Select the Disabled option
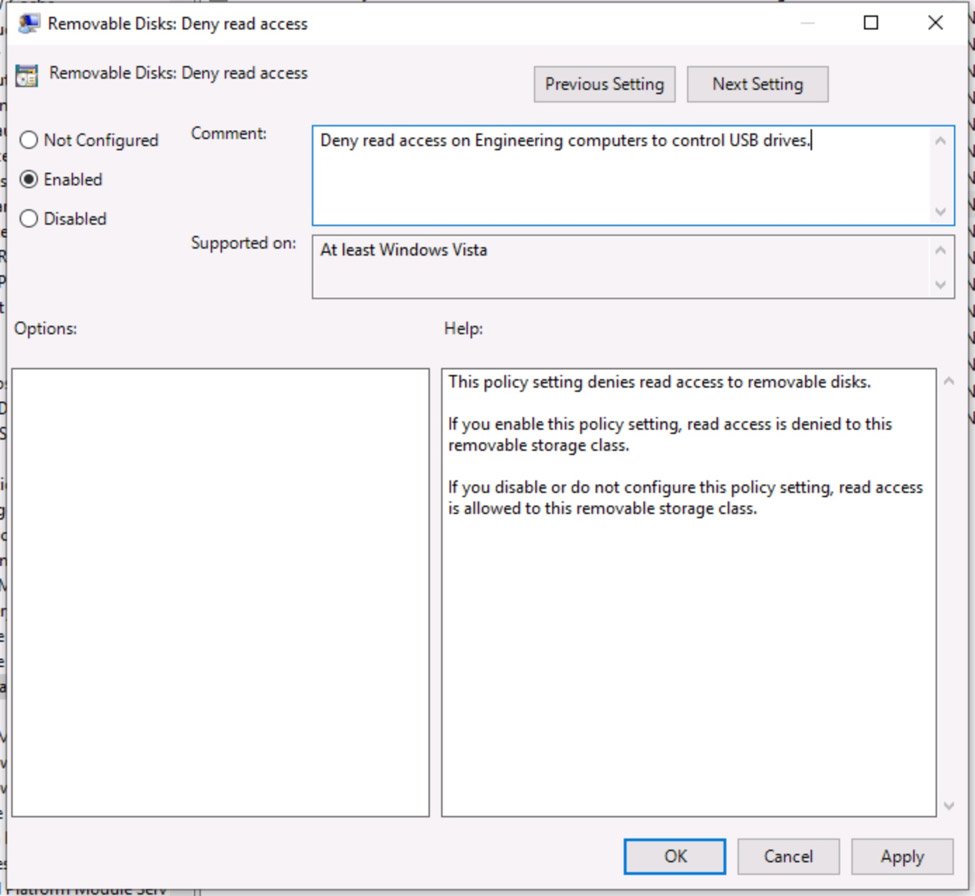 (x=29, y=218)
